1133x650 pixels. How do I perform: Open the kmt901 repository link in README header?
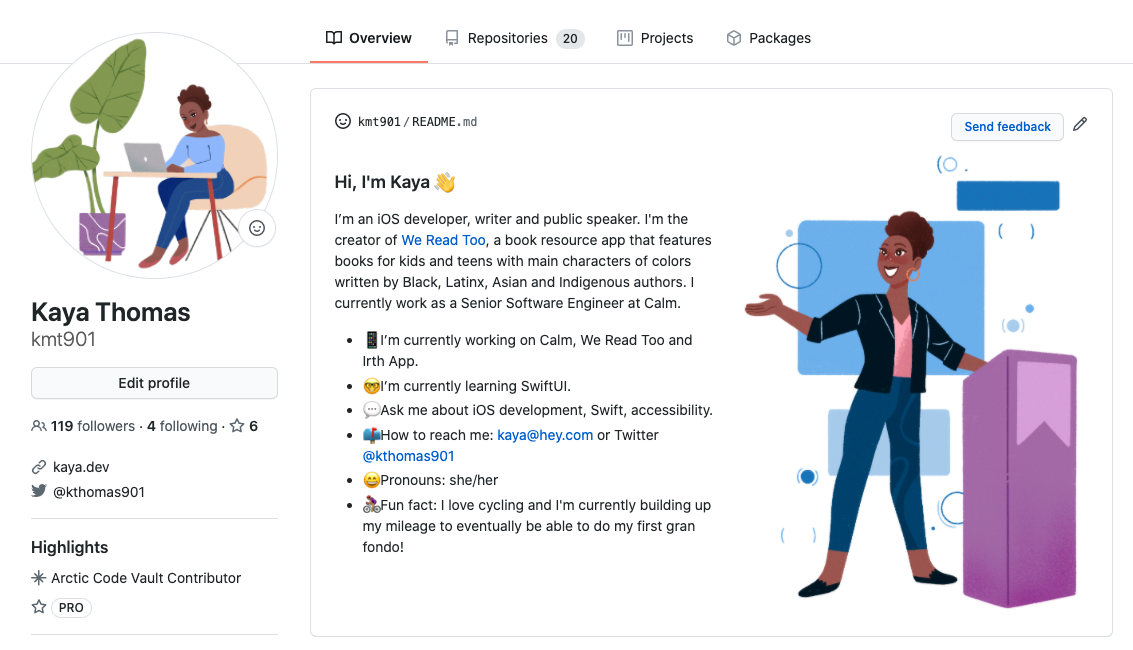pyautogui.click(x=379, y=122)
